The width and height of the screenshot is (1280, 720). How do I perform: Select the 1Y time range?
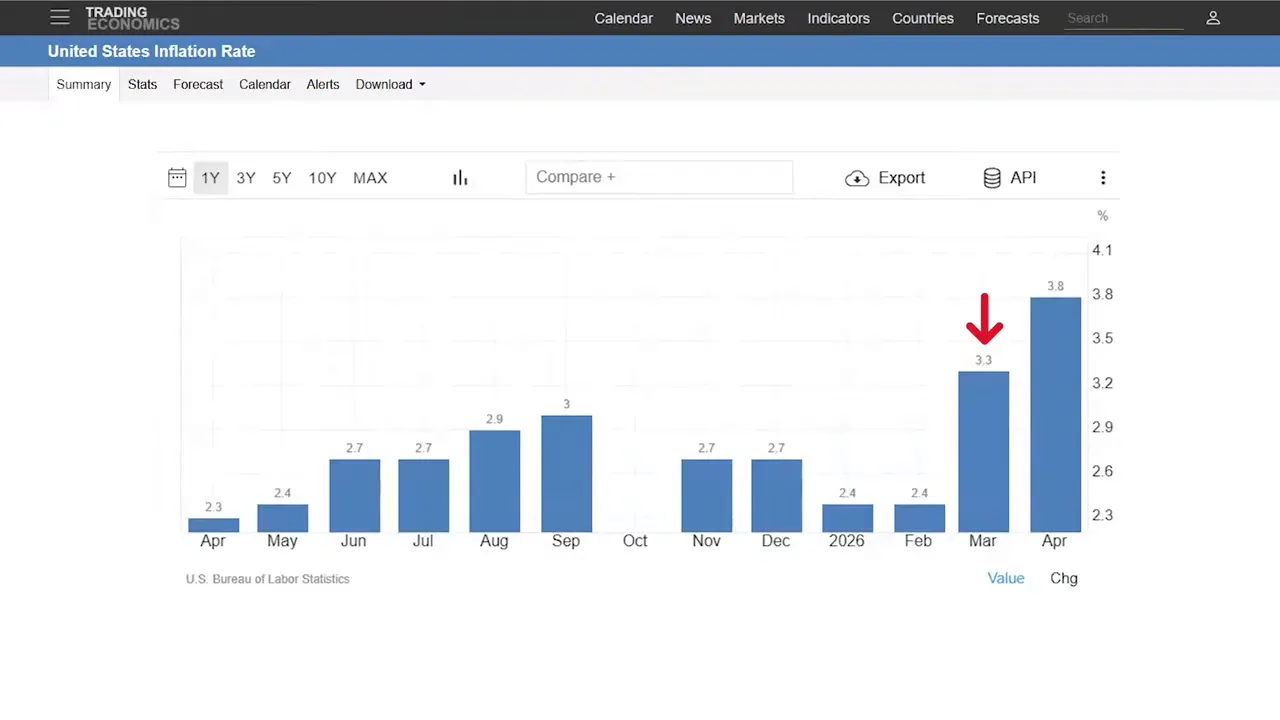click(x=210, y=178)
